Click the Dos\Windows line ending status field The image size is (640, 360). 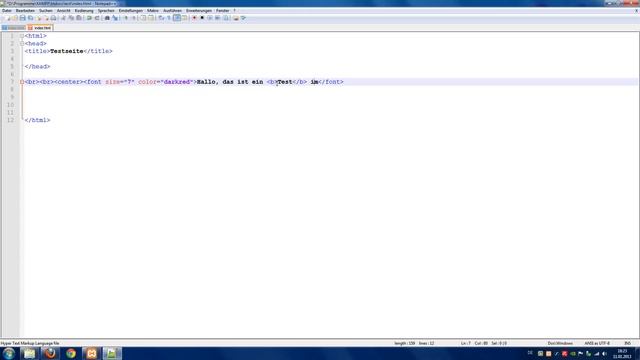[560, 343]
